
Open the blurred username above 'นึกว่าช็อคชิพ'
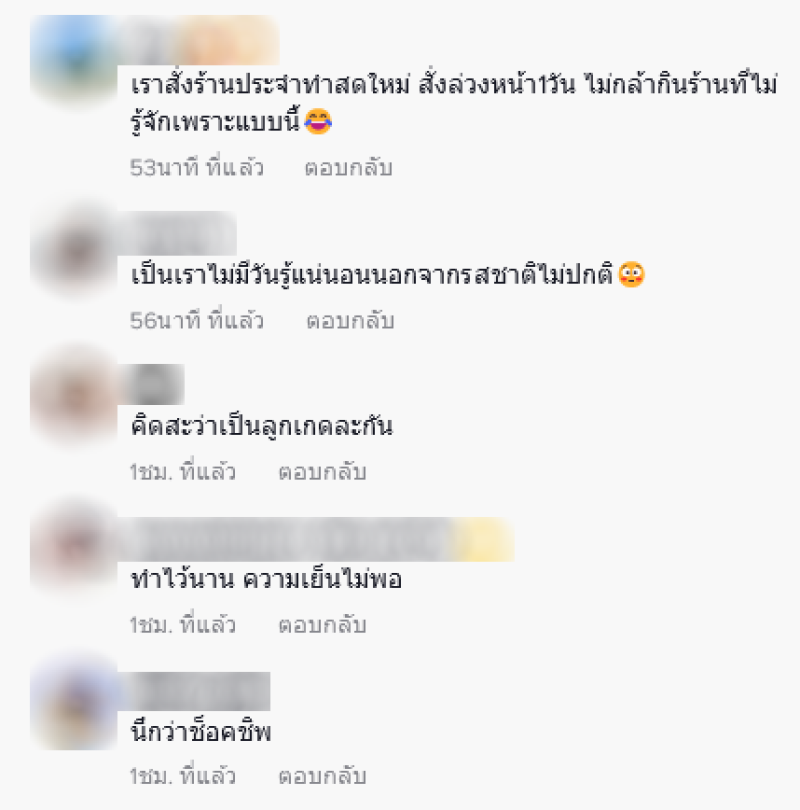click(x=194, y=691)
